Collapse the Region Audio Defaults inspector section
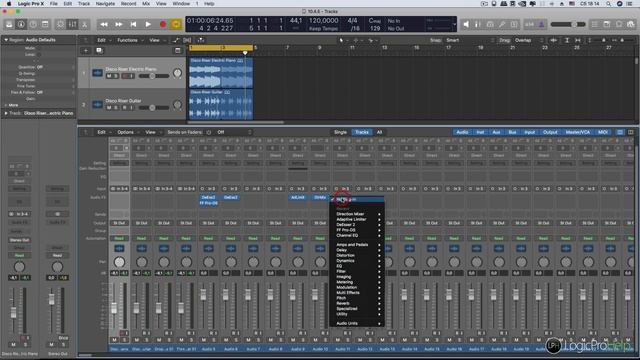 pos(6,40)
